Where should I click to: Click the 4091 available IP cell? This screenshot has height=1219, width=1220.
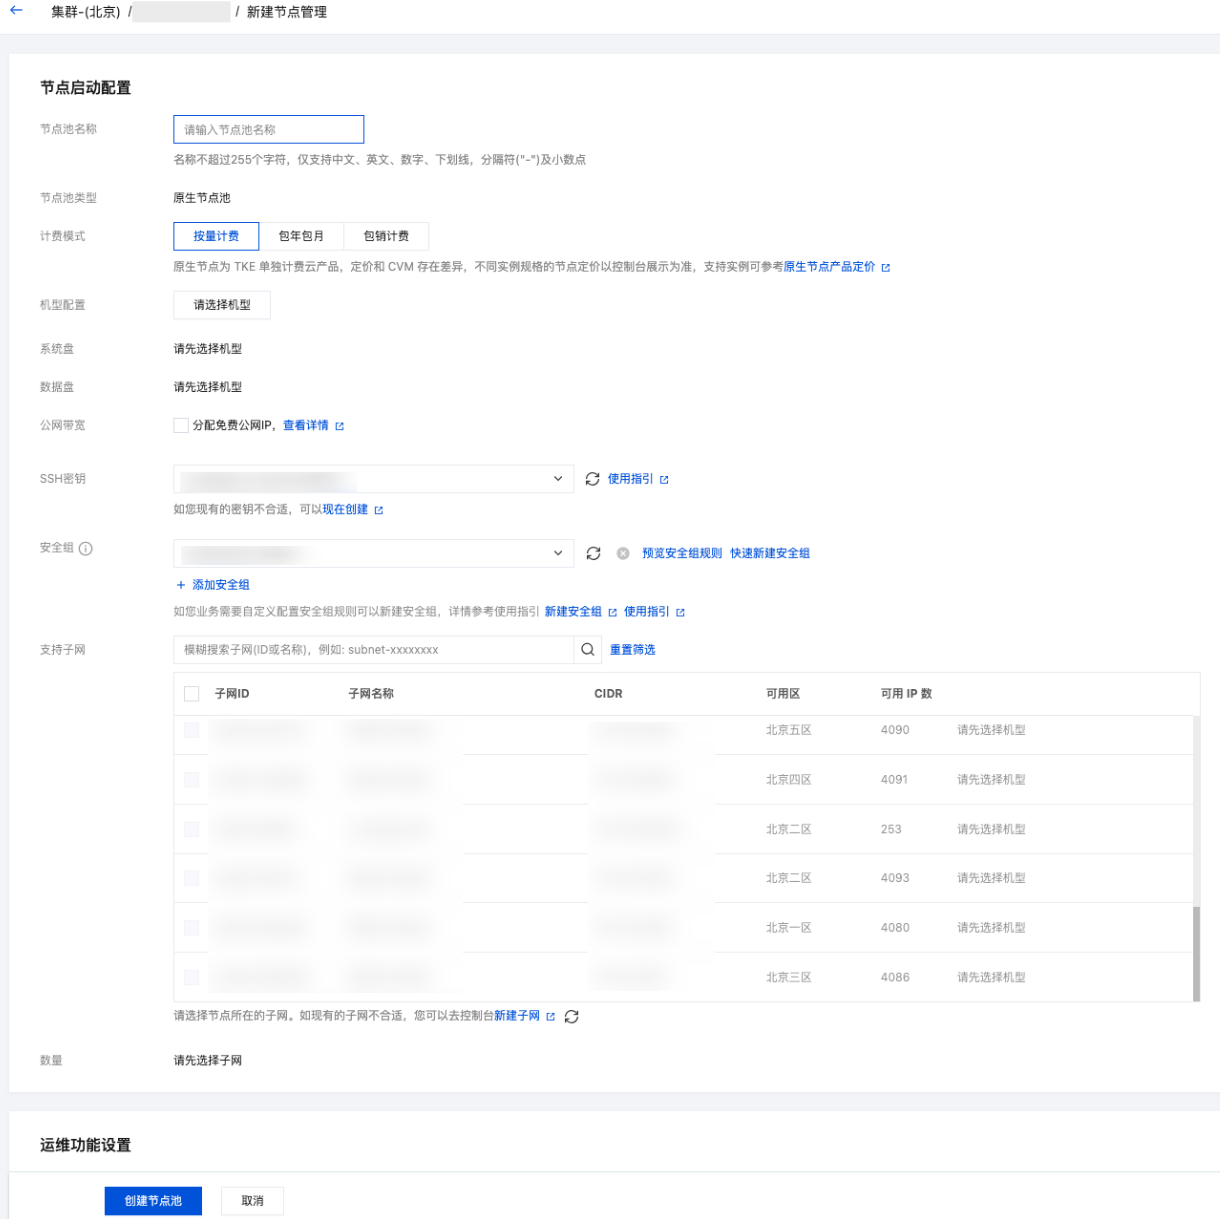coord(895,780)
